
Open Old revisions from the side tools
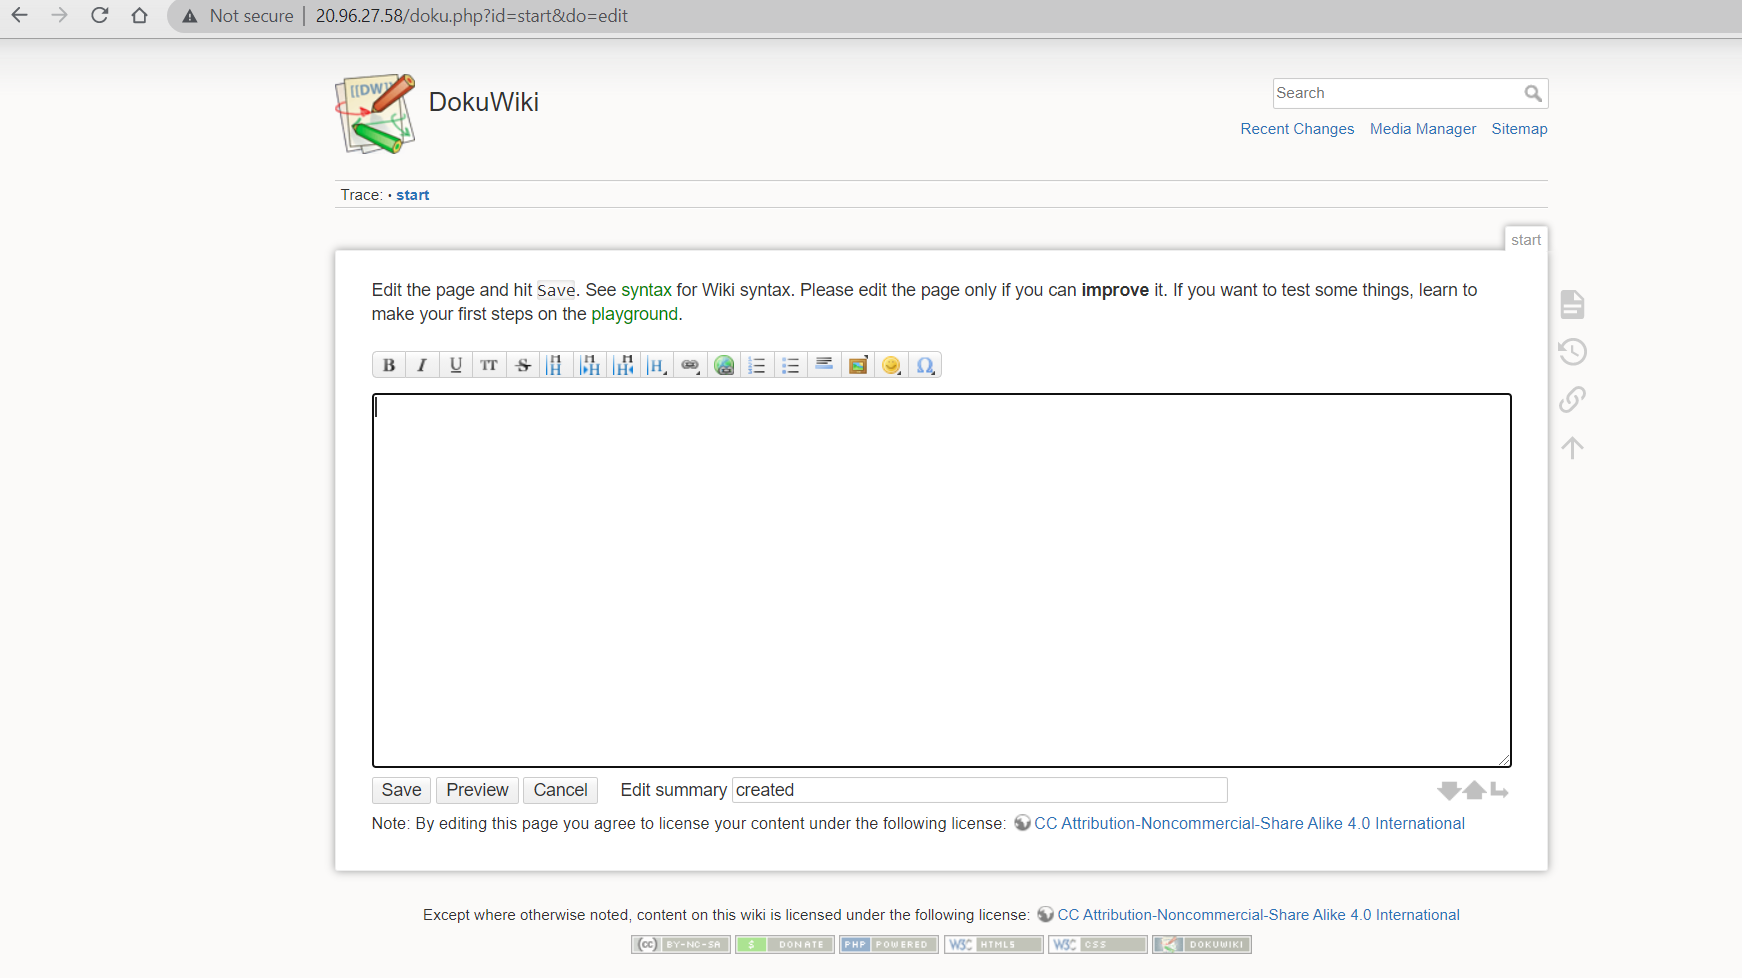[1572, 352]
